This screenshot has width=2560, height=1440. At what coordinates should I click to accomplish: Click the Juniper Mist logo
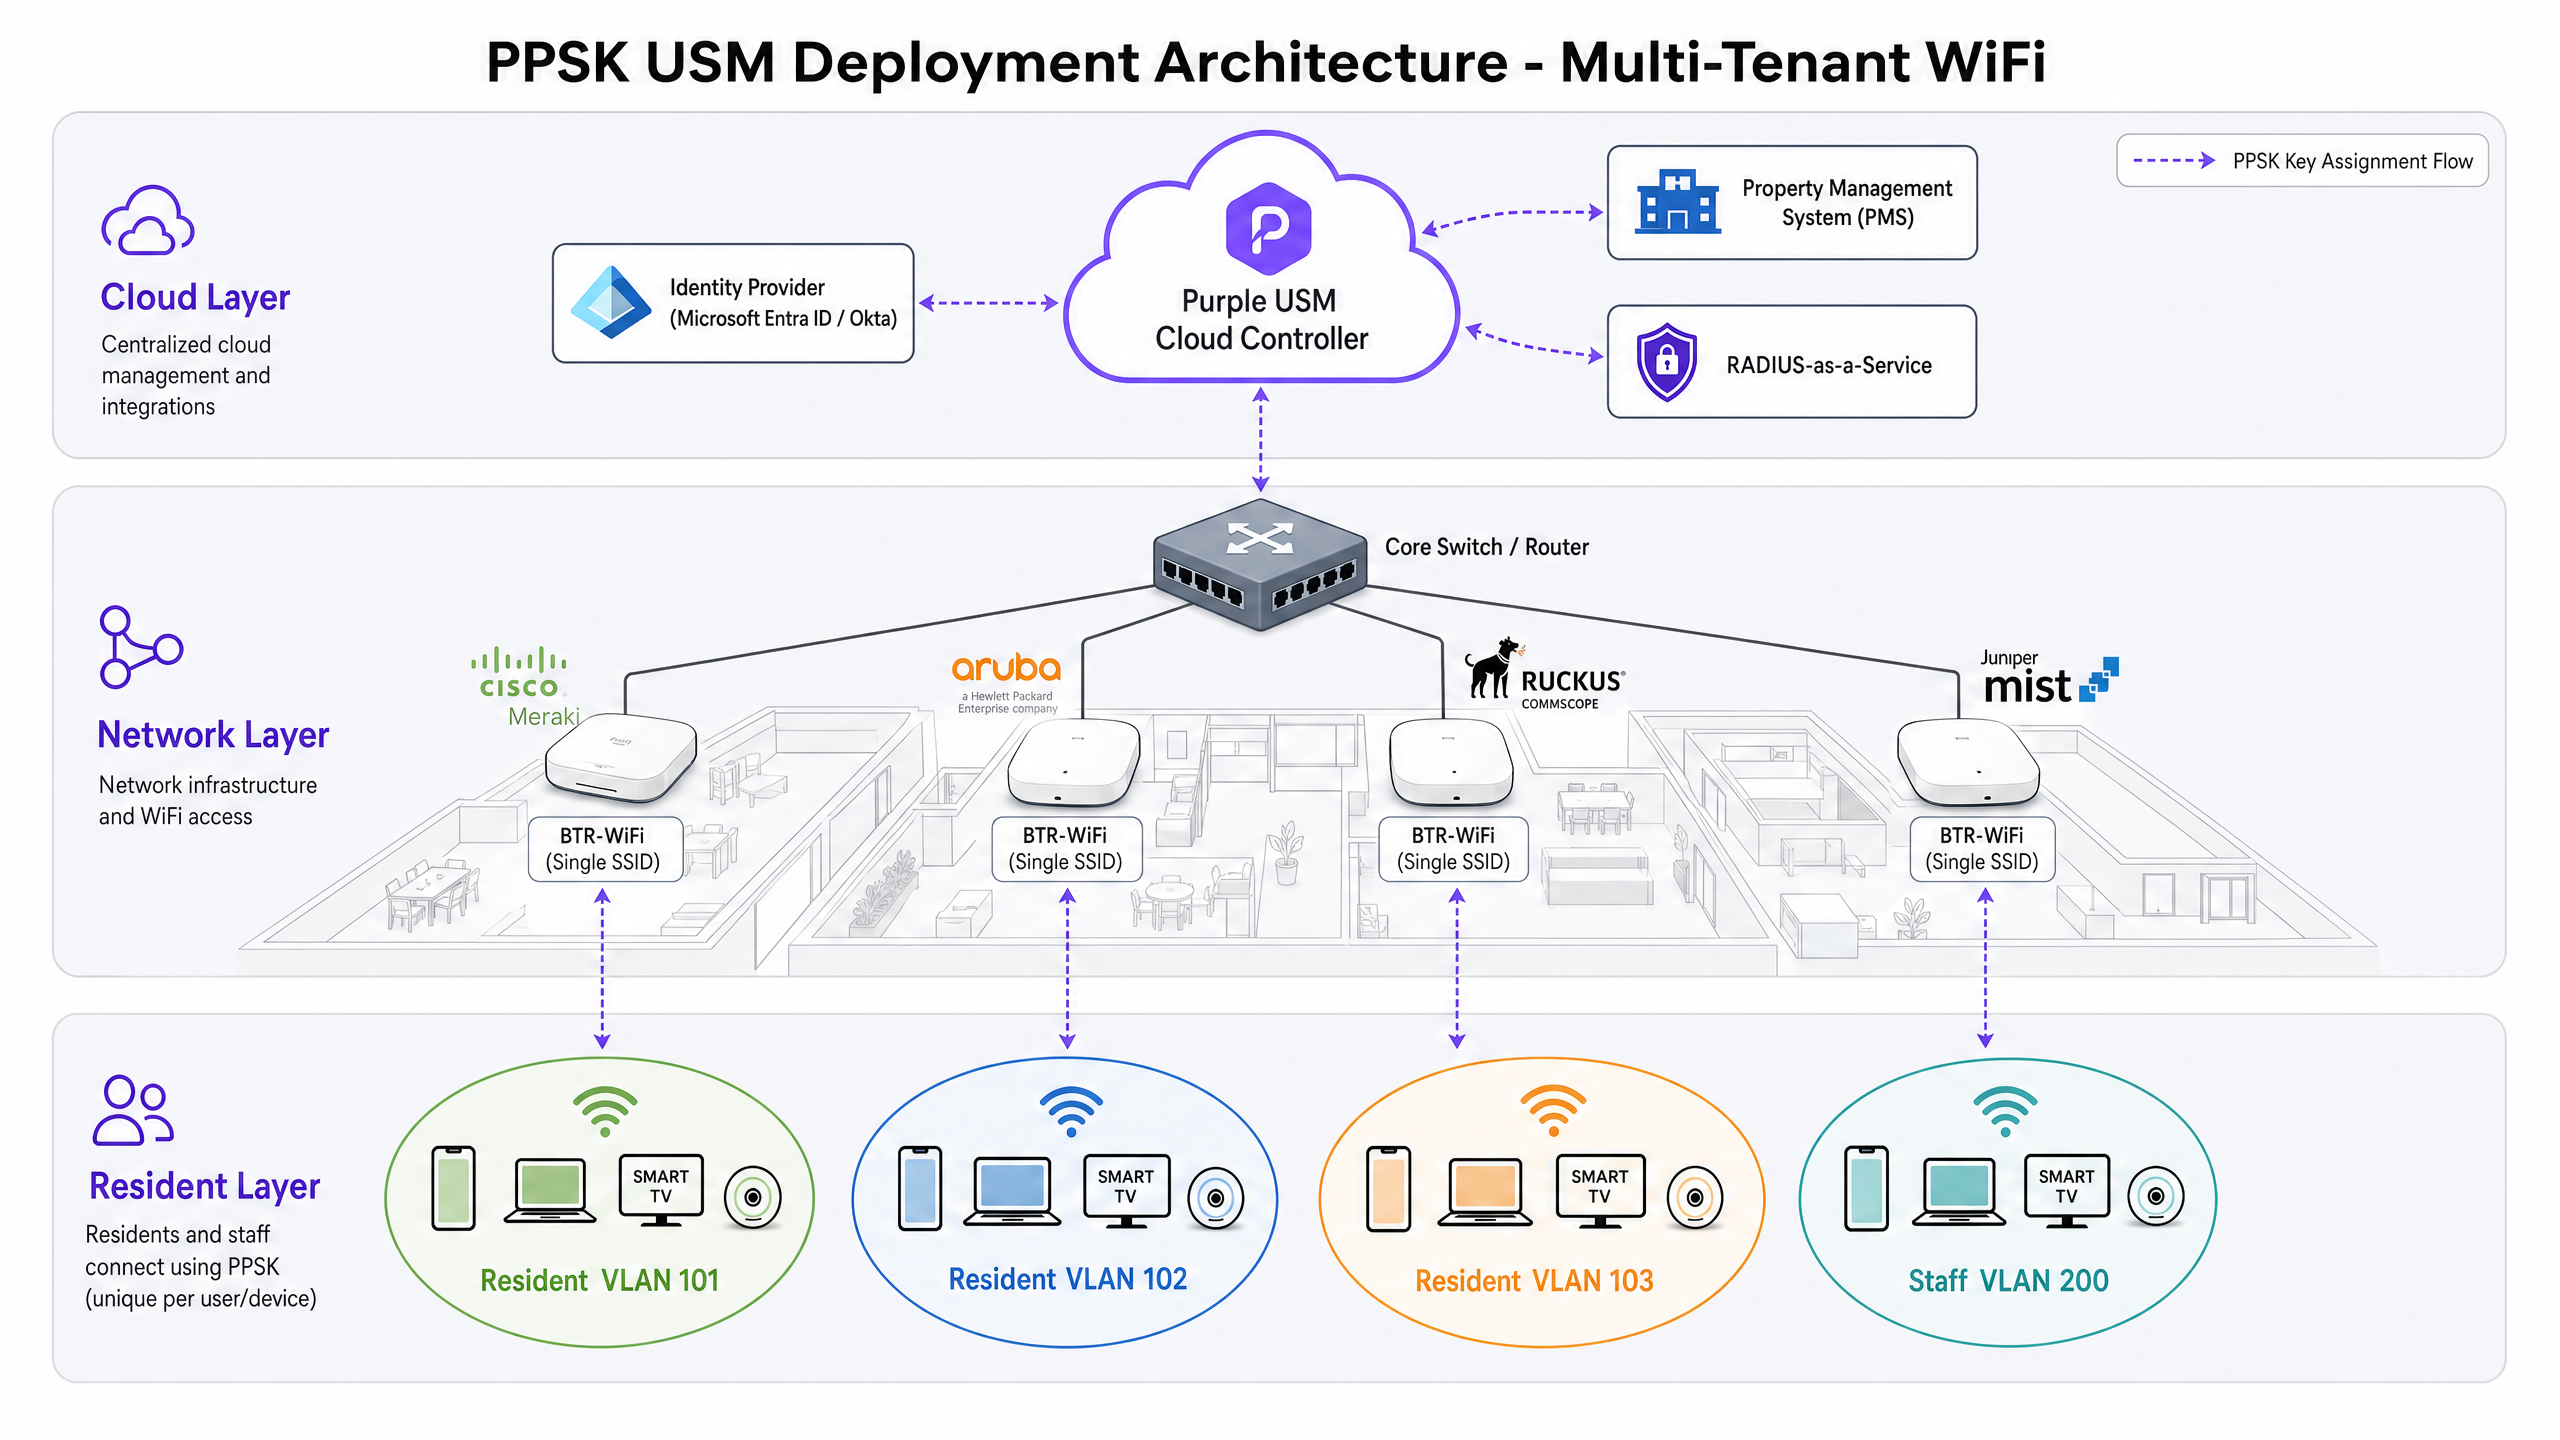pyautogui.click(x=2048, y=677)
